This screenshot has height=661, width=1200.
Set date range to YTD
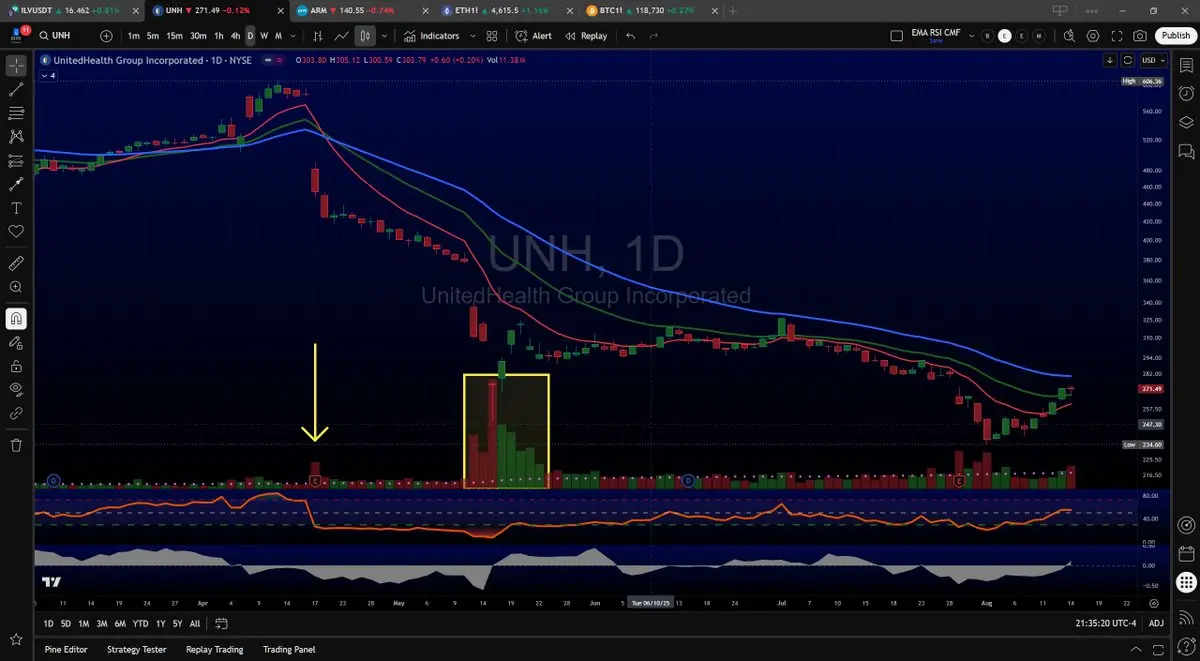140,624
